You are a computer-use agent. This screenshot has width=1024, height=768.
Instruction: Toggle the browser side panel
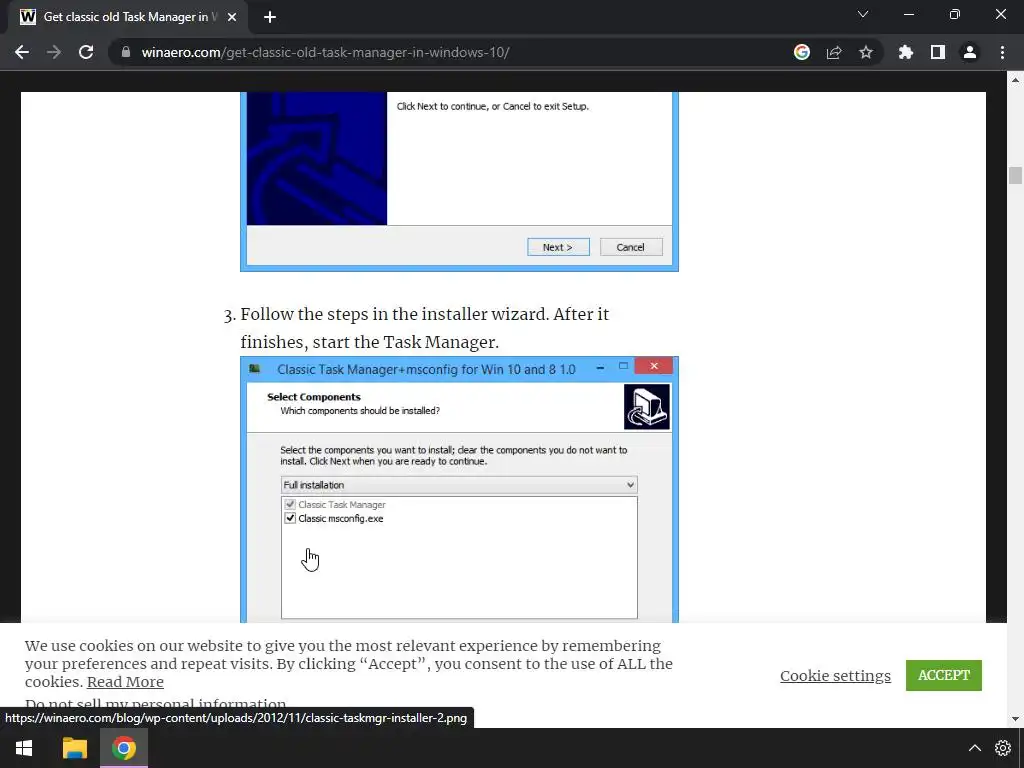(x=938, y=52)
